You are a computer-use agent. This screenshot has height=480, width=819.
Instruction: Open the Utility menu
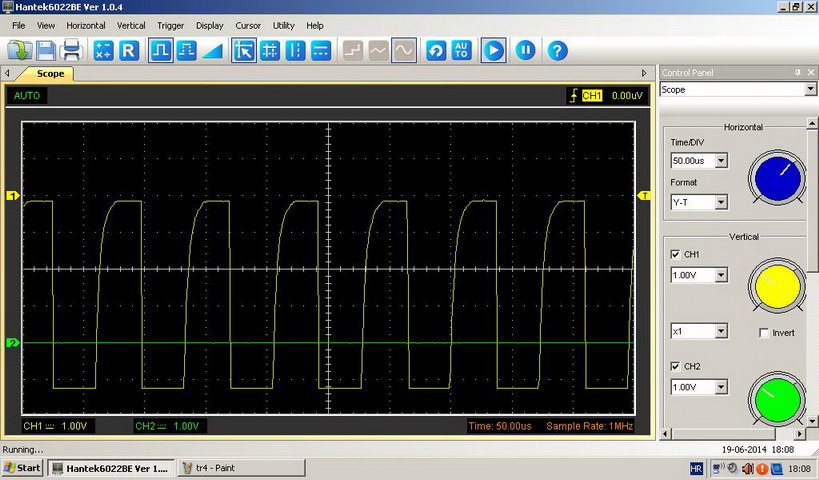(x=283, y=25)
